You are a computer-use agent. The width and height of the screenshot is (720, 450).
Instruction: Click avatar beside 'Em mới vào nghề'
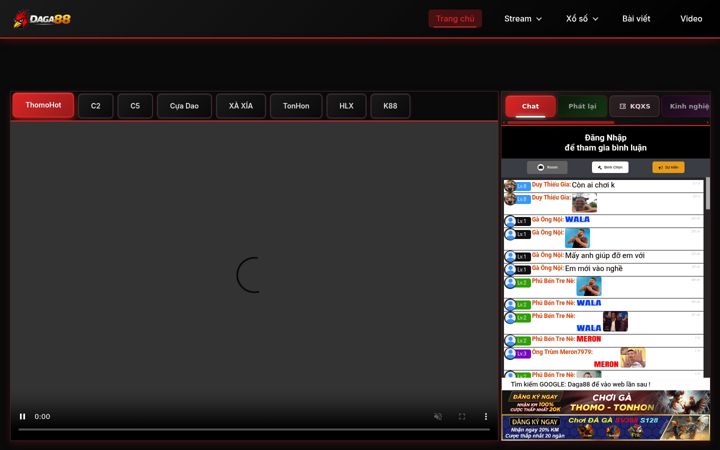pyautogui.click(x=510, y=269)
